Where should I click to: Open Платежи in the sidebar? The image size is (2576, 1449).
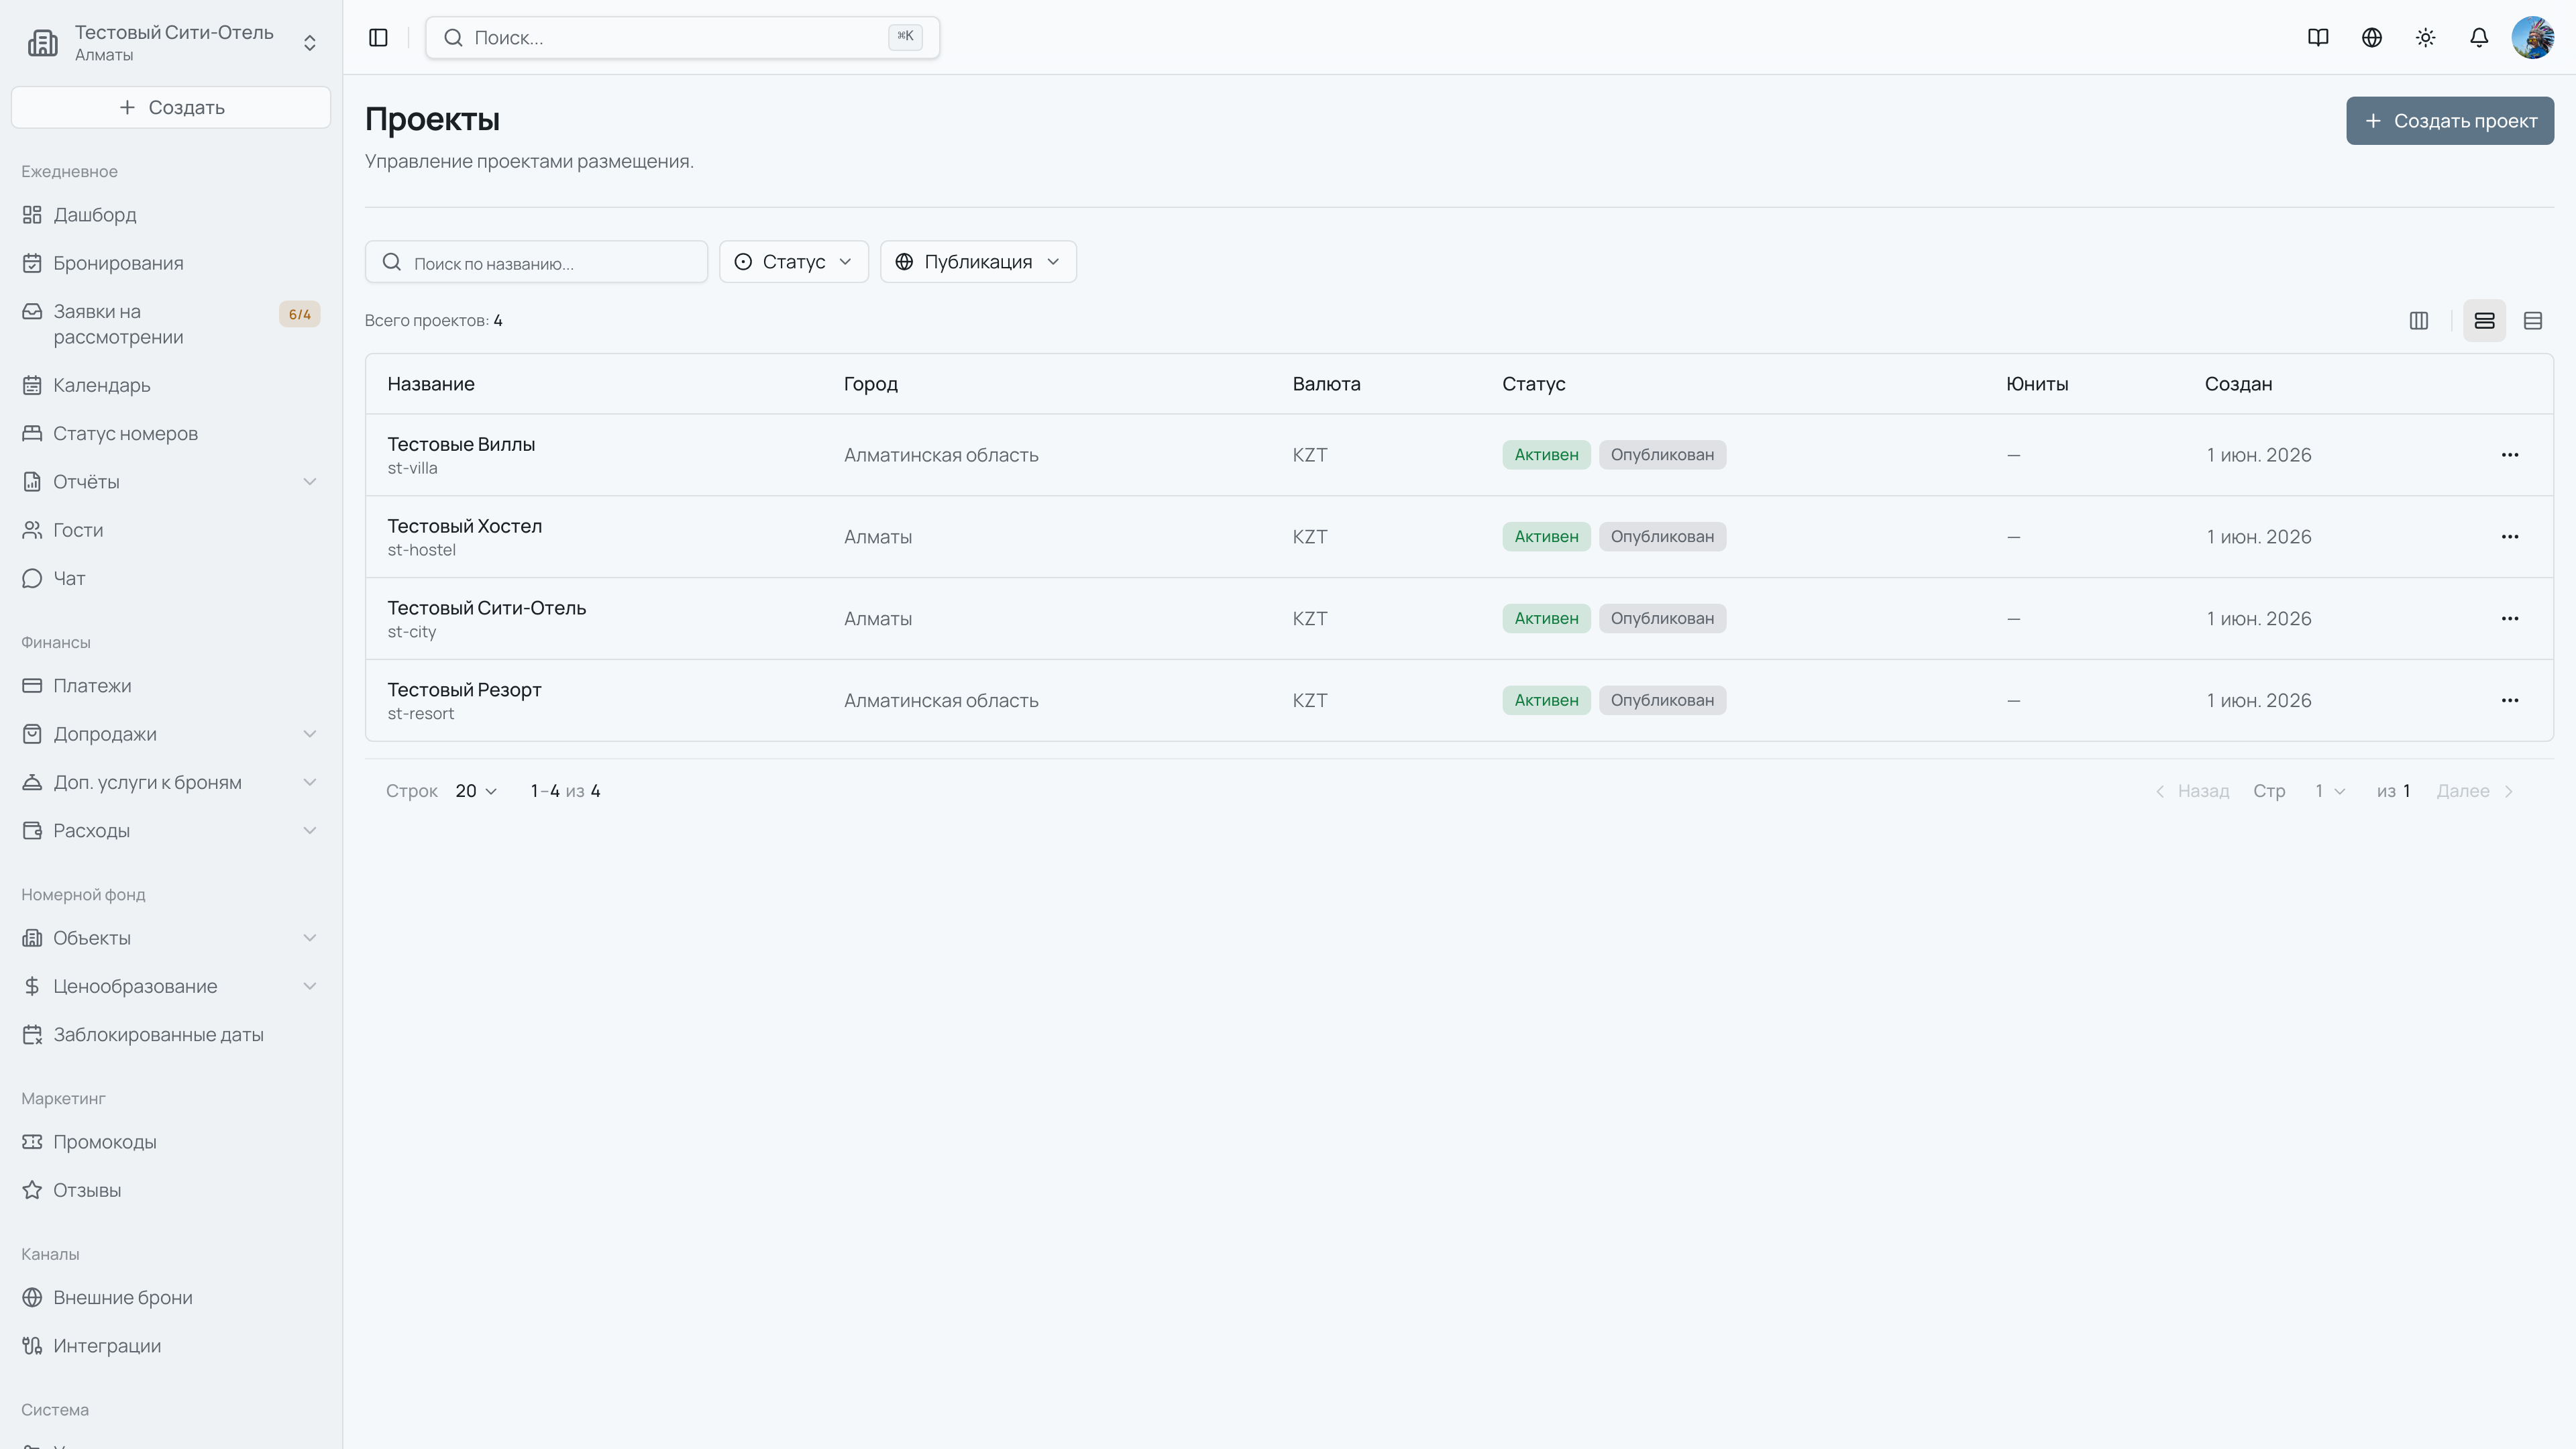pos(171,686)
